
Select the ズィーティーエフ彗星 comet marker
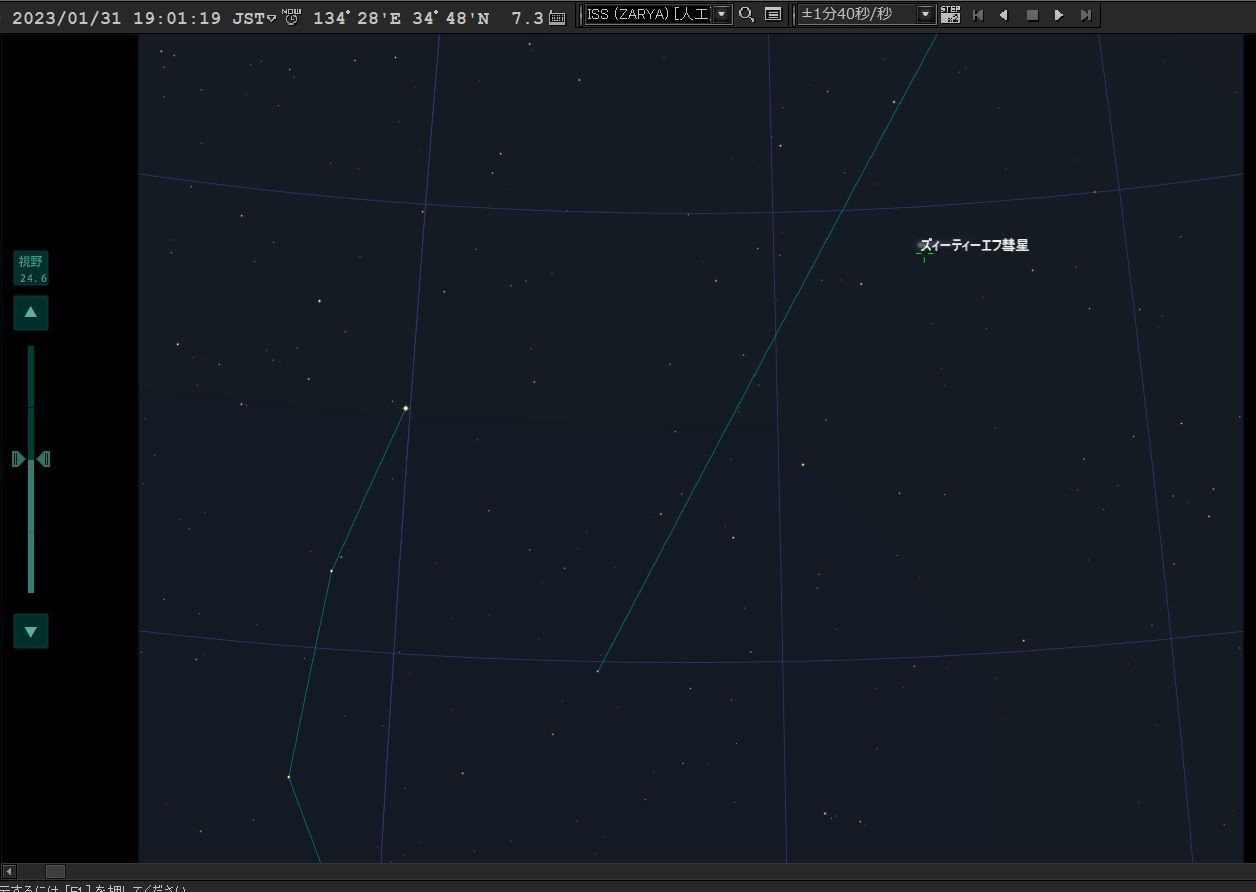pos(923,246)
